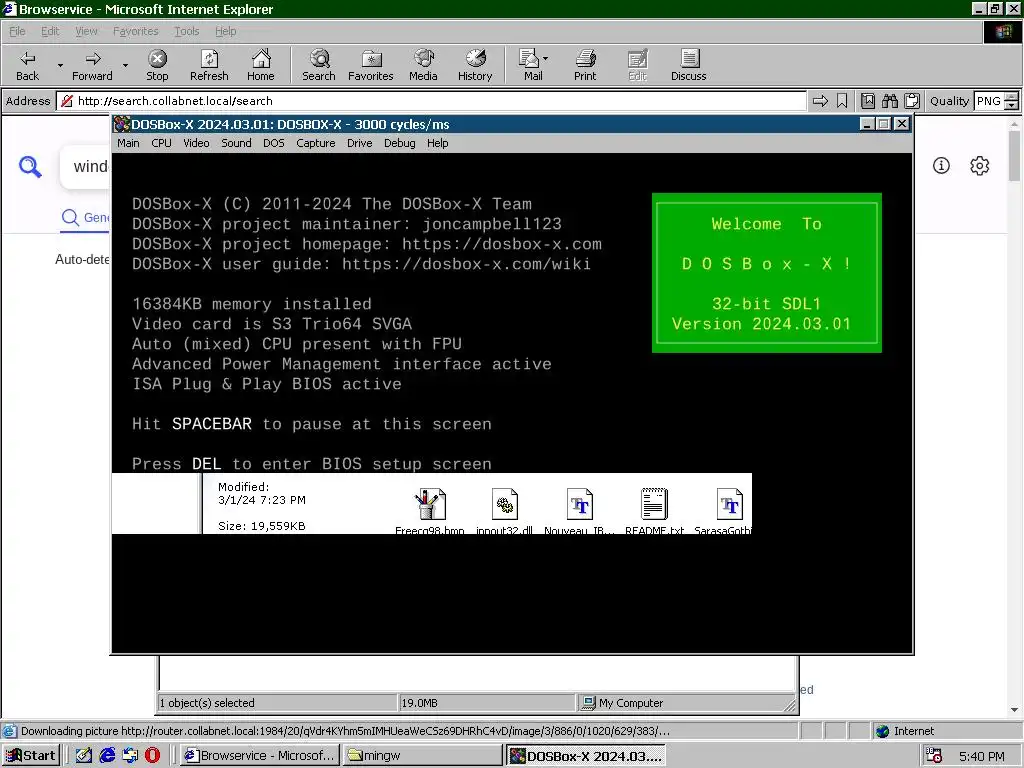The height and width of the screenshot is (768, 1024).
Task: Click the info circle icon on search page
Action: (x=941, y=166)
